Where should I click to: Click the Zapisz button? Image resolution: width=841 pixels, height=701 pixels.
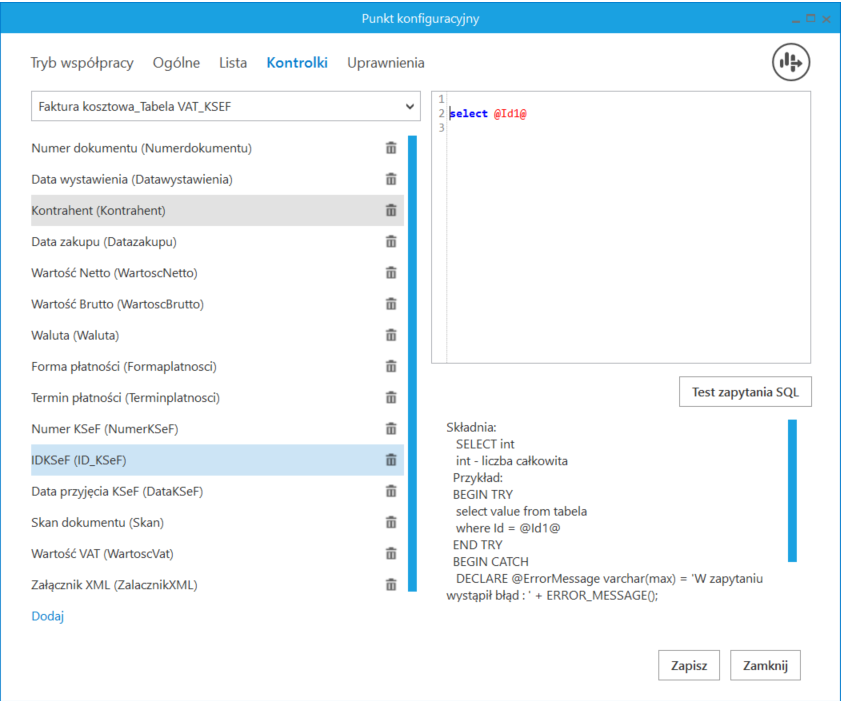point(689,665)
